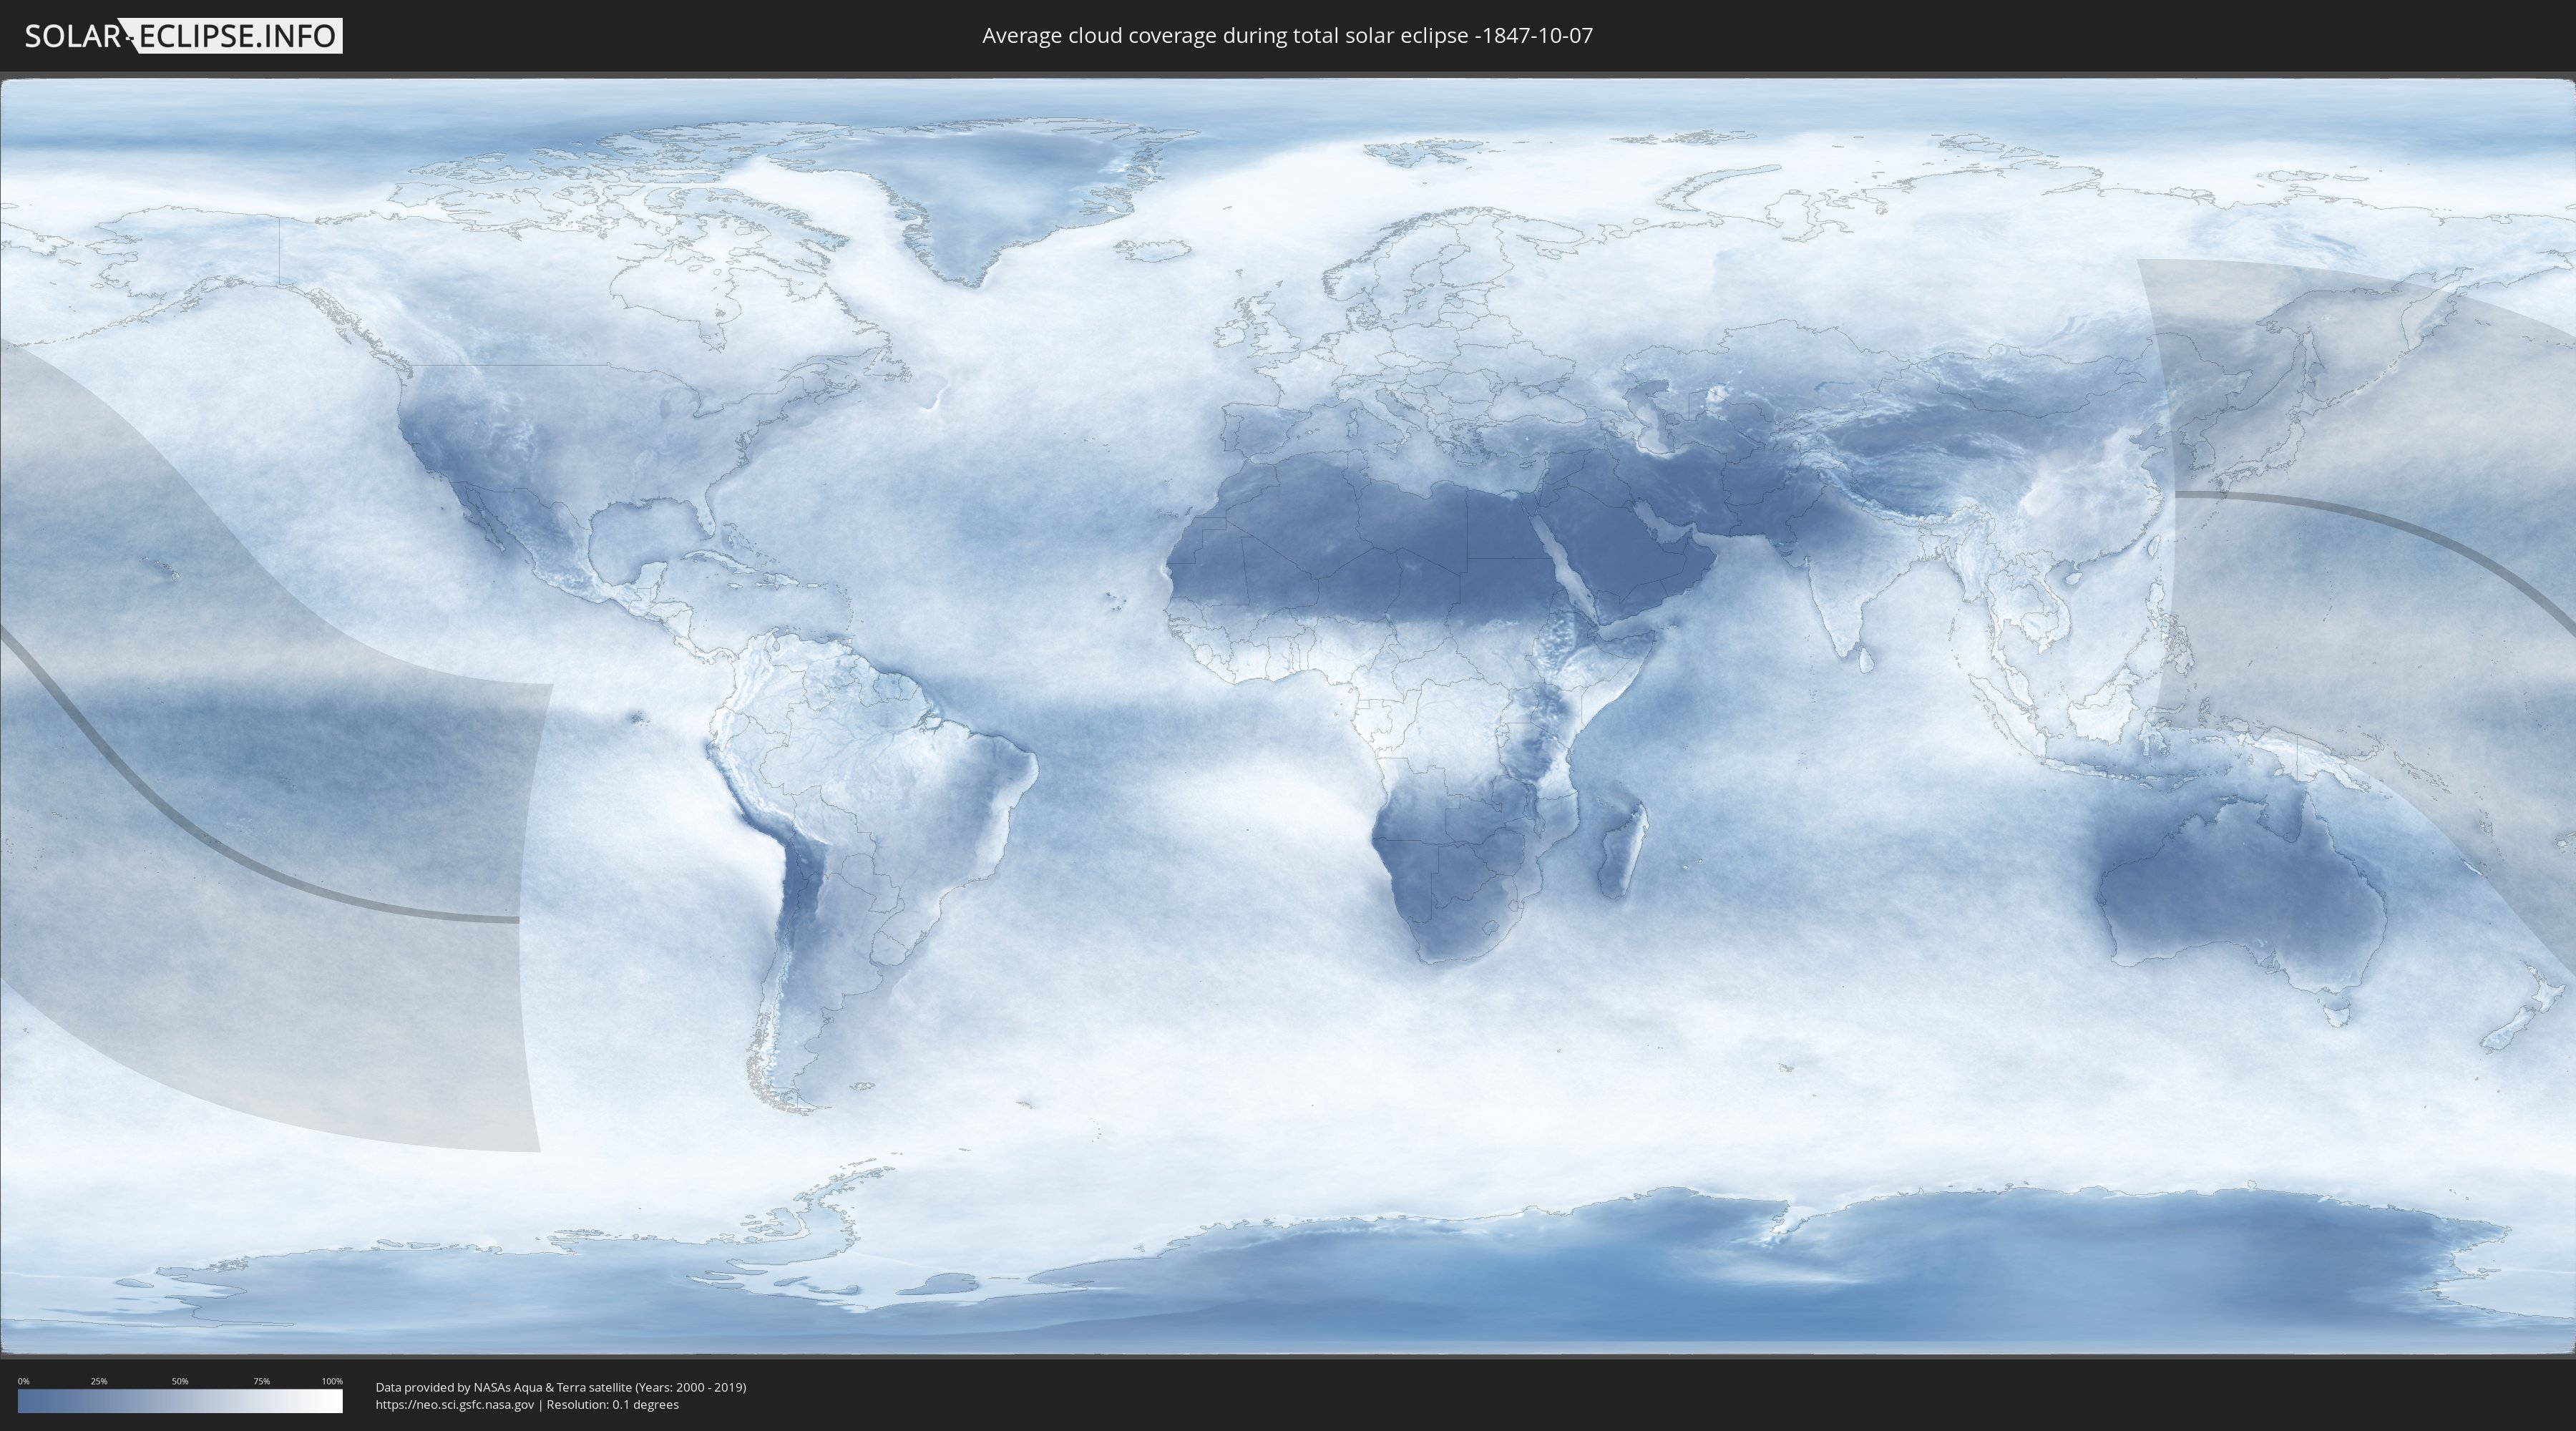The width and height of the screenshot is (2576, 1431).
Task: Click the neo.sci.gsfc.nasa.gov URL text
Action: pyautogui.click(x=455, y=1405)
